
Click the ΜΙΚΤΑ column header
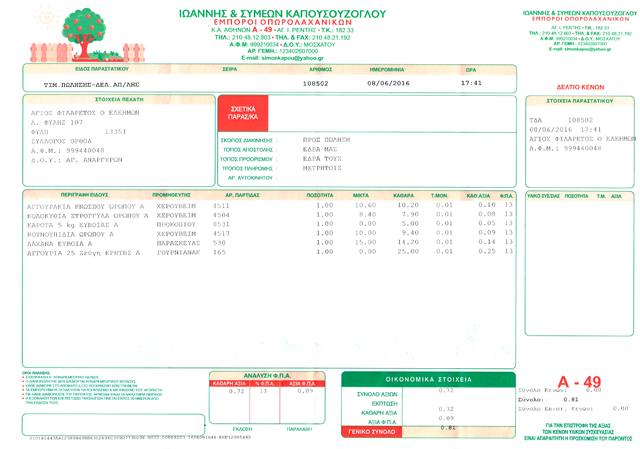361,196
